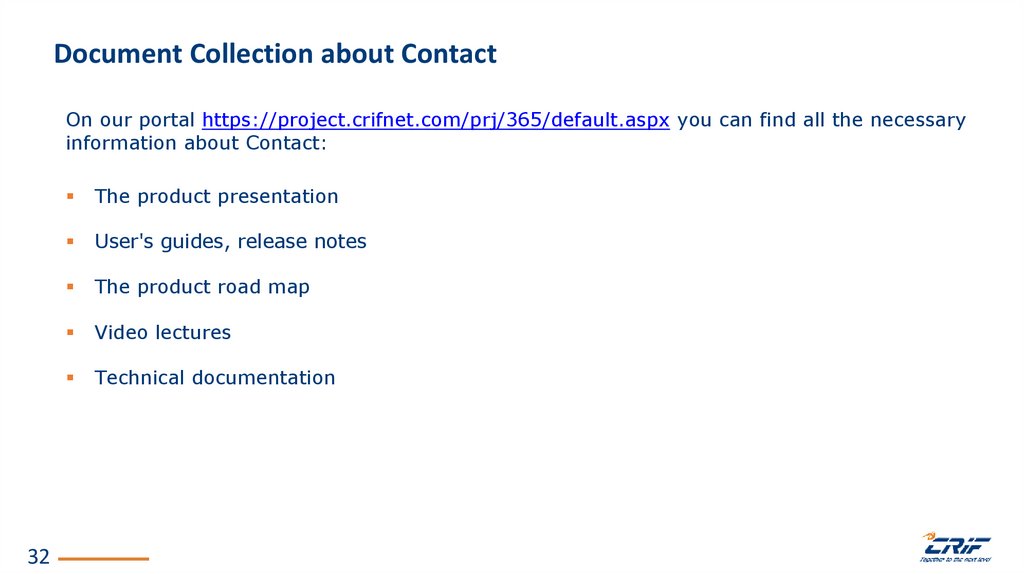This screenshot has height=574, width=1024.
Task: Click "The product road map" entry
Action: coord(202,287)
